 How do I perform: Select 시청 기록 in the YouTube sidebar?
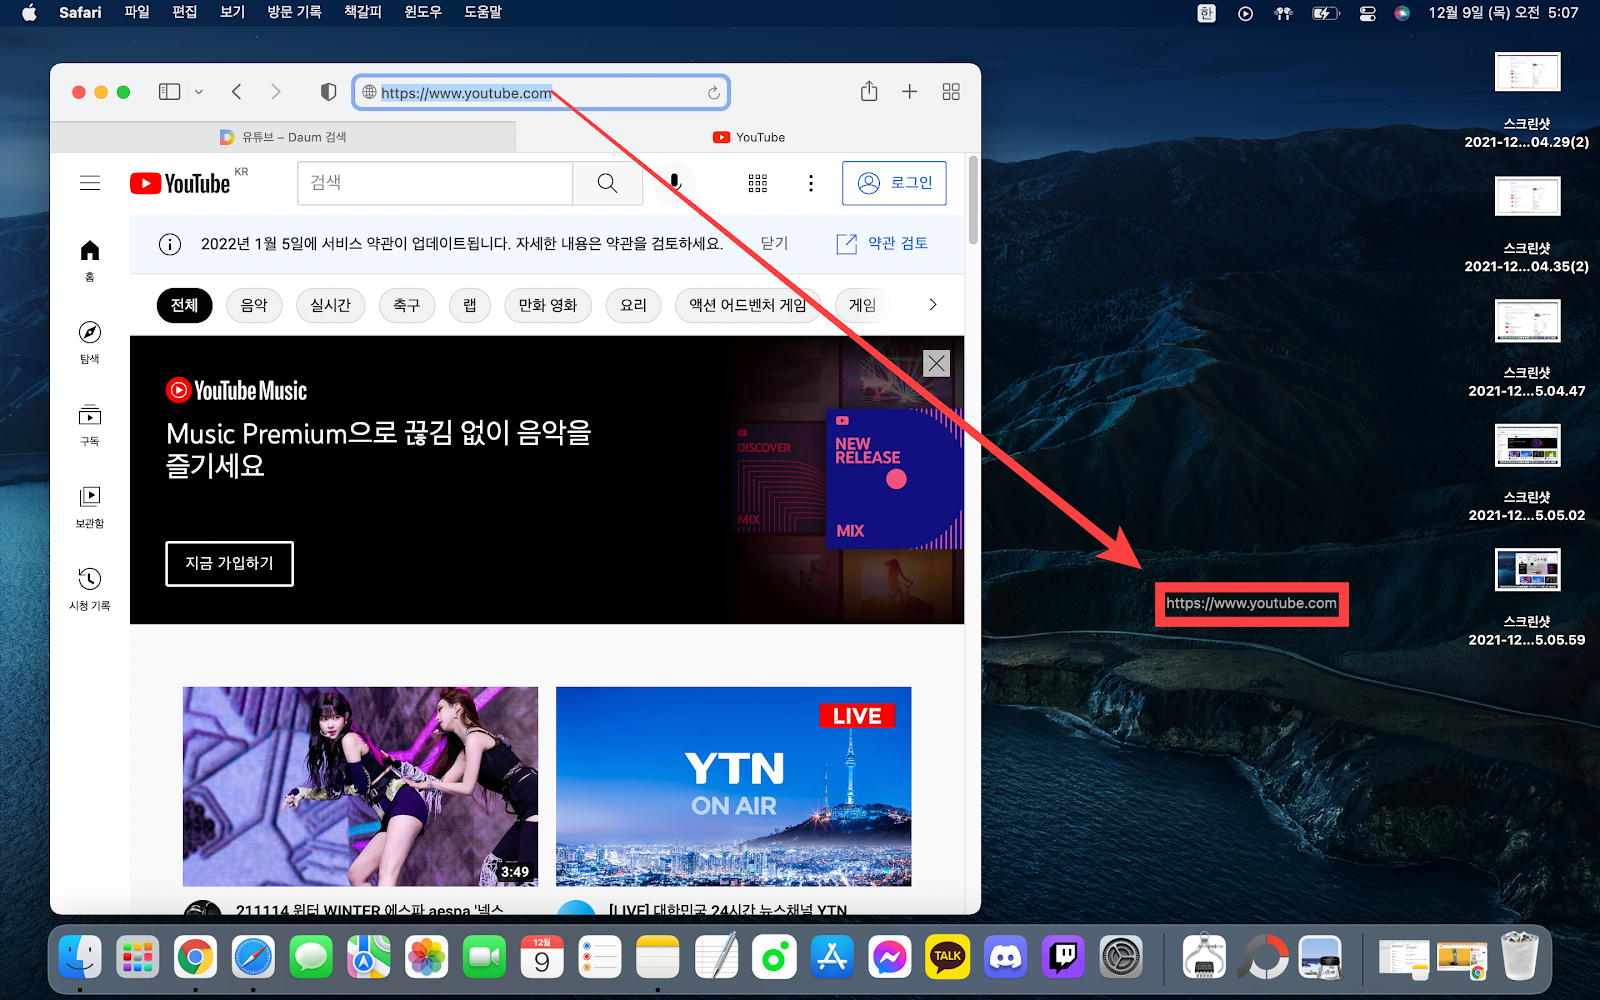click(90, 589)
